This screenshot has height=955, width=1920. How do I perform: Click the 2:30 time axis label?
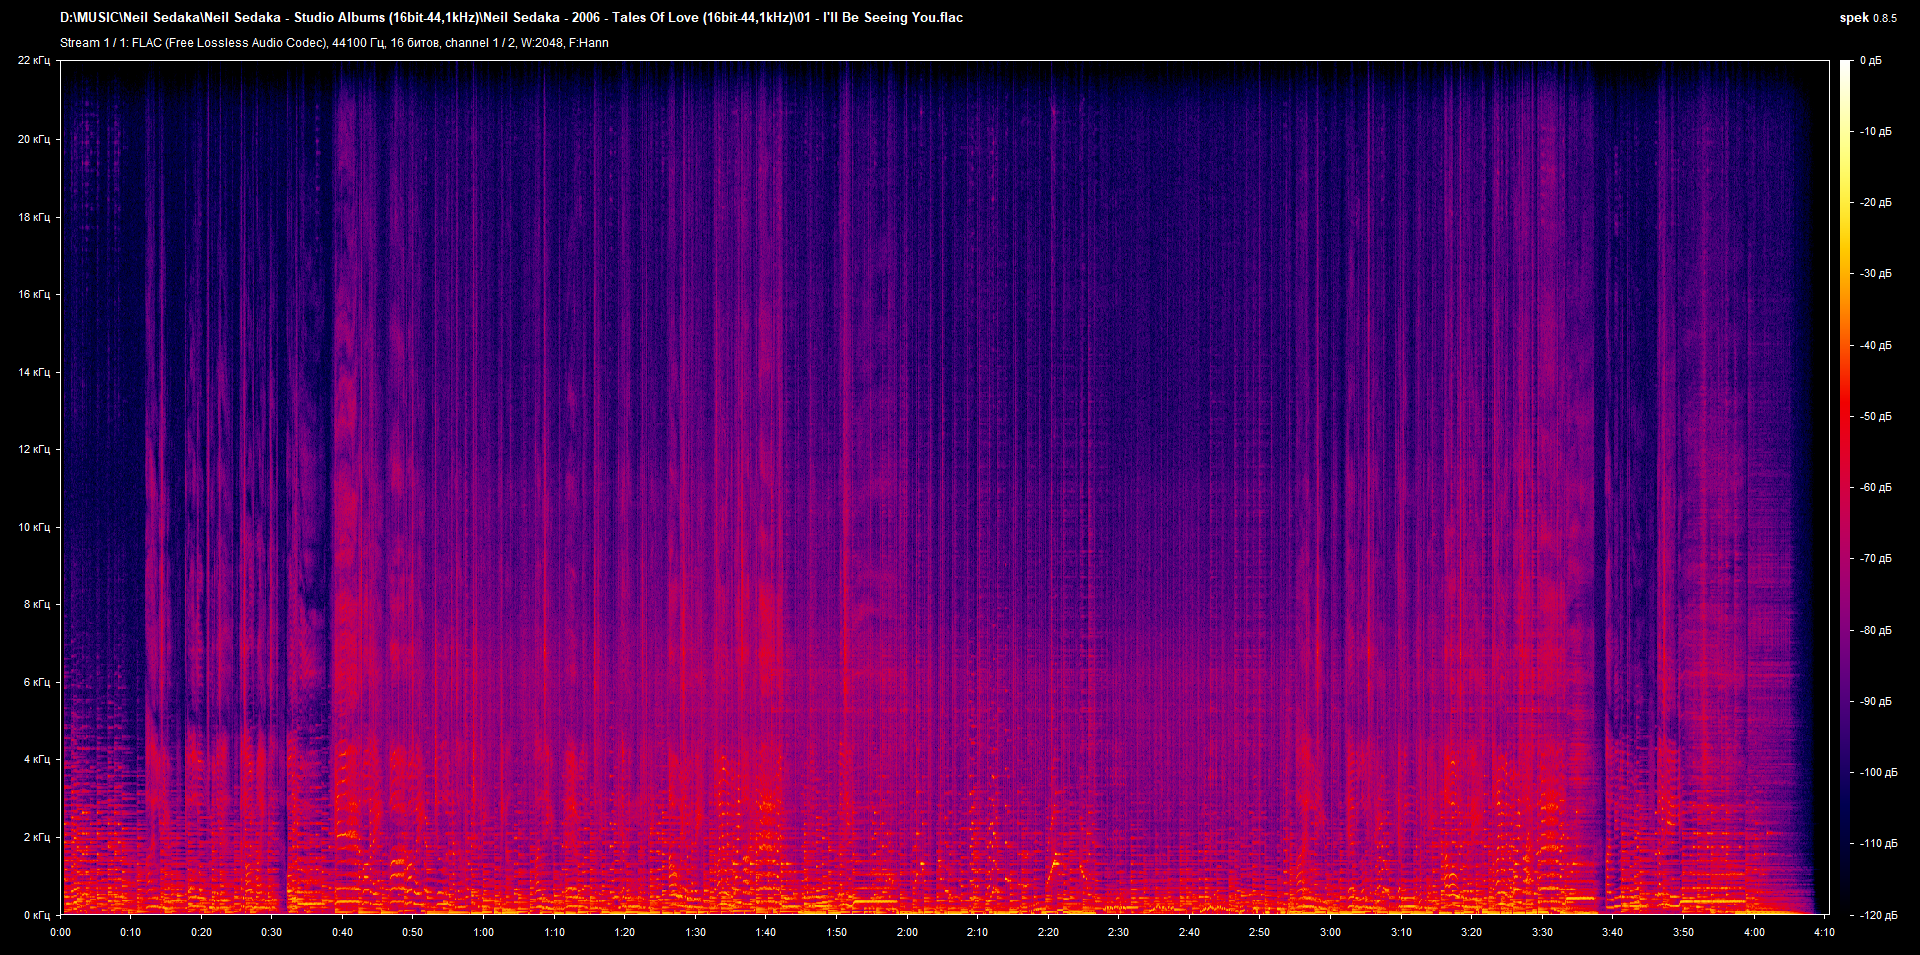[x=1119, y=932]
